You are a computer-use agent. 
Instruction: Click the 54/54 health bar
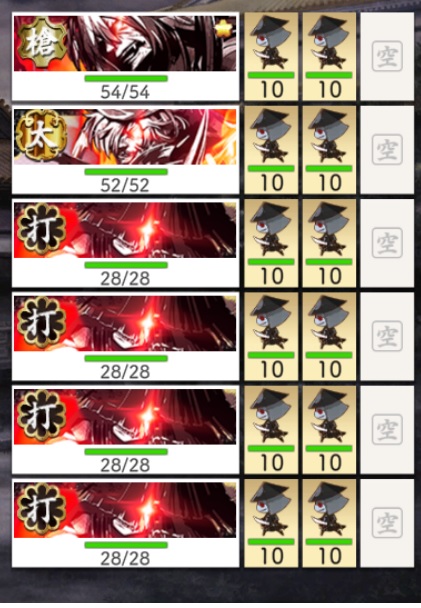(126, 79)
